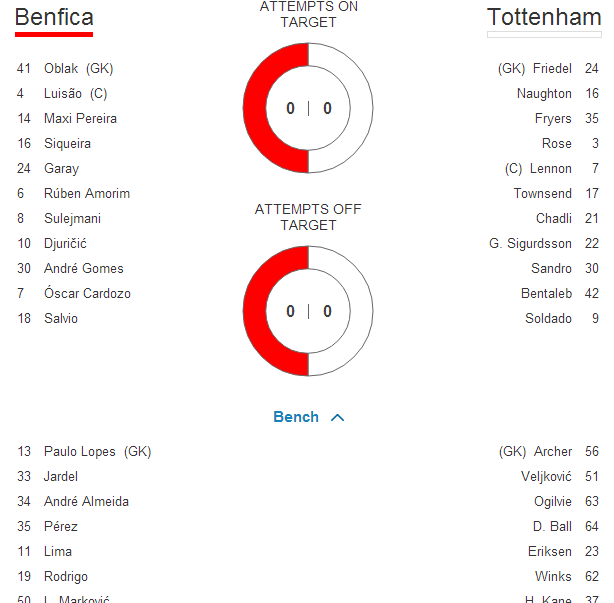Click the Attempts On Target donut chart
This screenshot has width=614, height=603.
[308, 108]
